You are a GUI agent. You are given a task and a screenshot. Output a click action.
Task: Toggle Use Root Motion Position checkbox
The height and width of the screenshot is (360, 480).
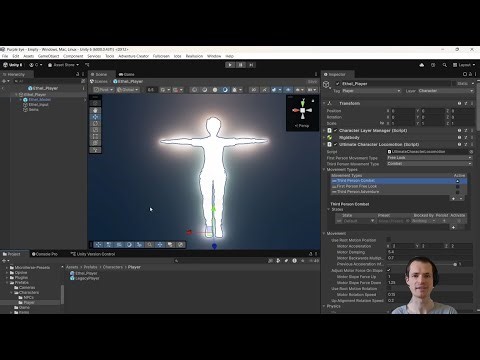click(389, 240)
